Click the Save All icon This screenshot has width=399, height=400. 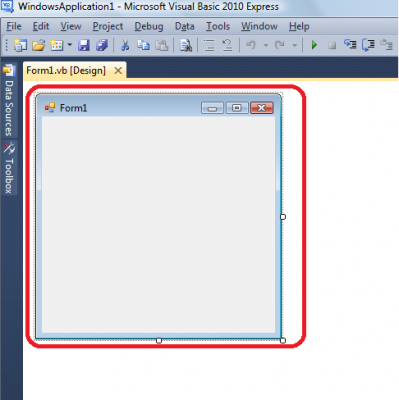pyautogui.click(x=102, y=45)
